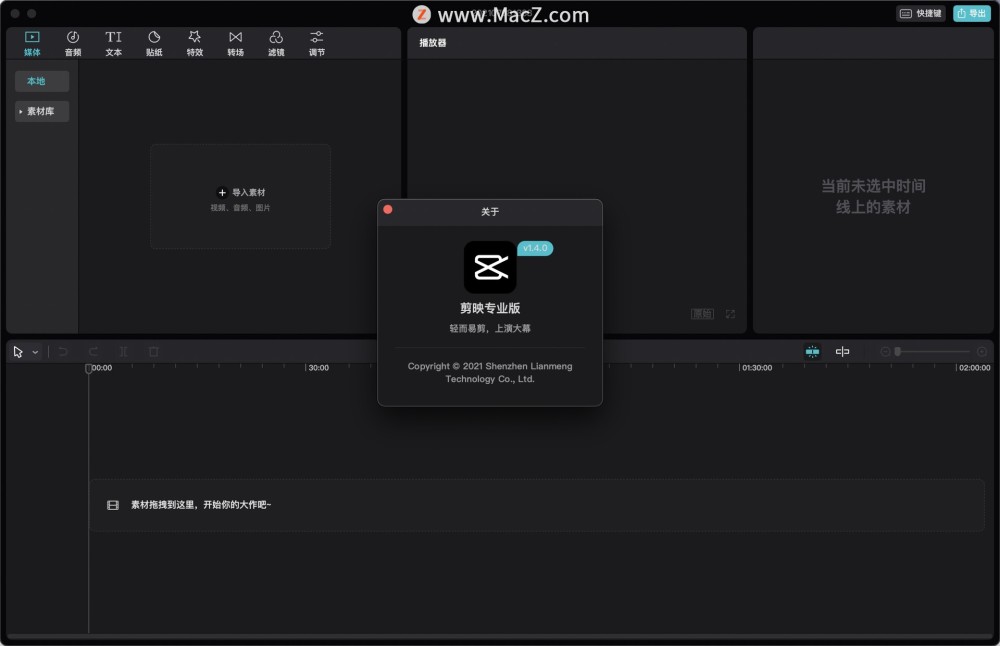Click the playhead at 00:00
The width and height of the screenshot is (1000, 646).
pyautogui.click(x=89, y=368)
